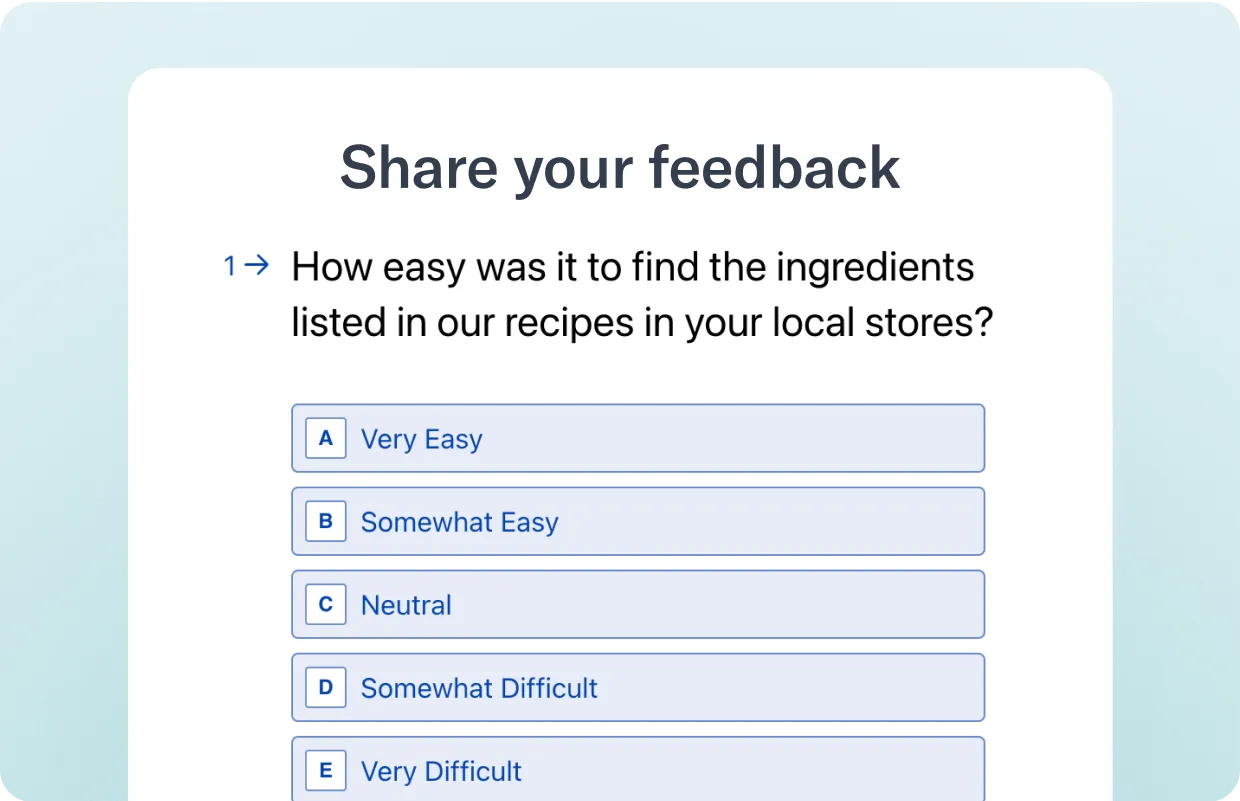The image size is (1240, 801).
Task: Choose the 'Very Difficult' answer option
Action: pyautogui.click(x=638, y=770)
